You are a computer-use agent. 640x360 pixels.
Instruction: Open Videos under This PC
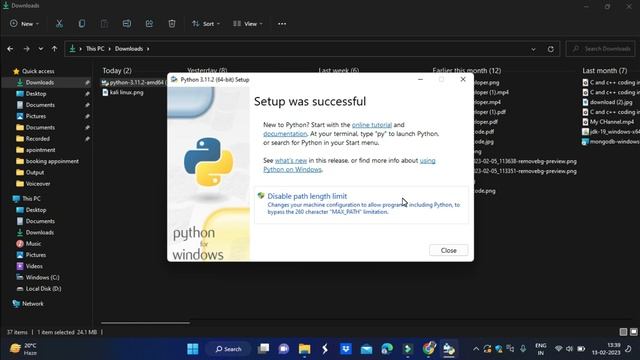coord(34,266)
